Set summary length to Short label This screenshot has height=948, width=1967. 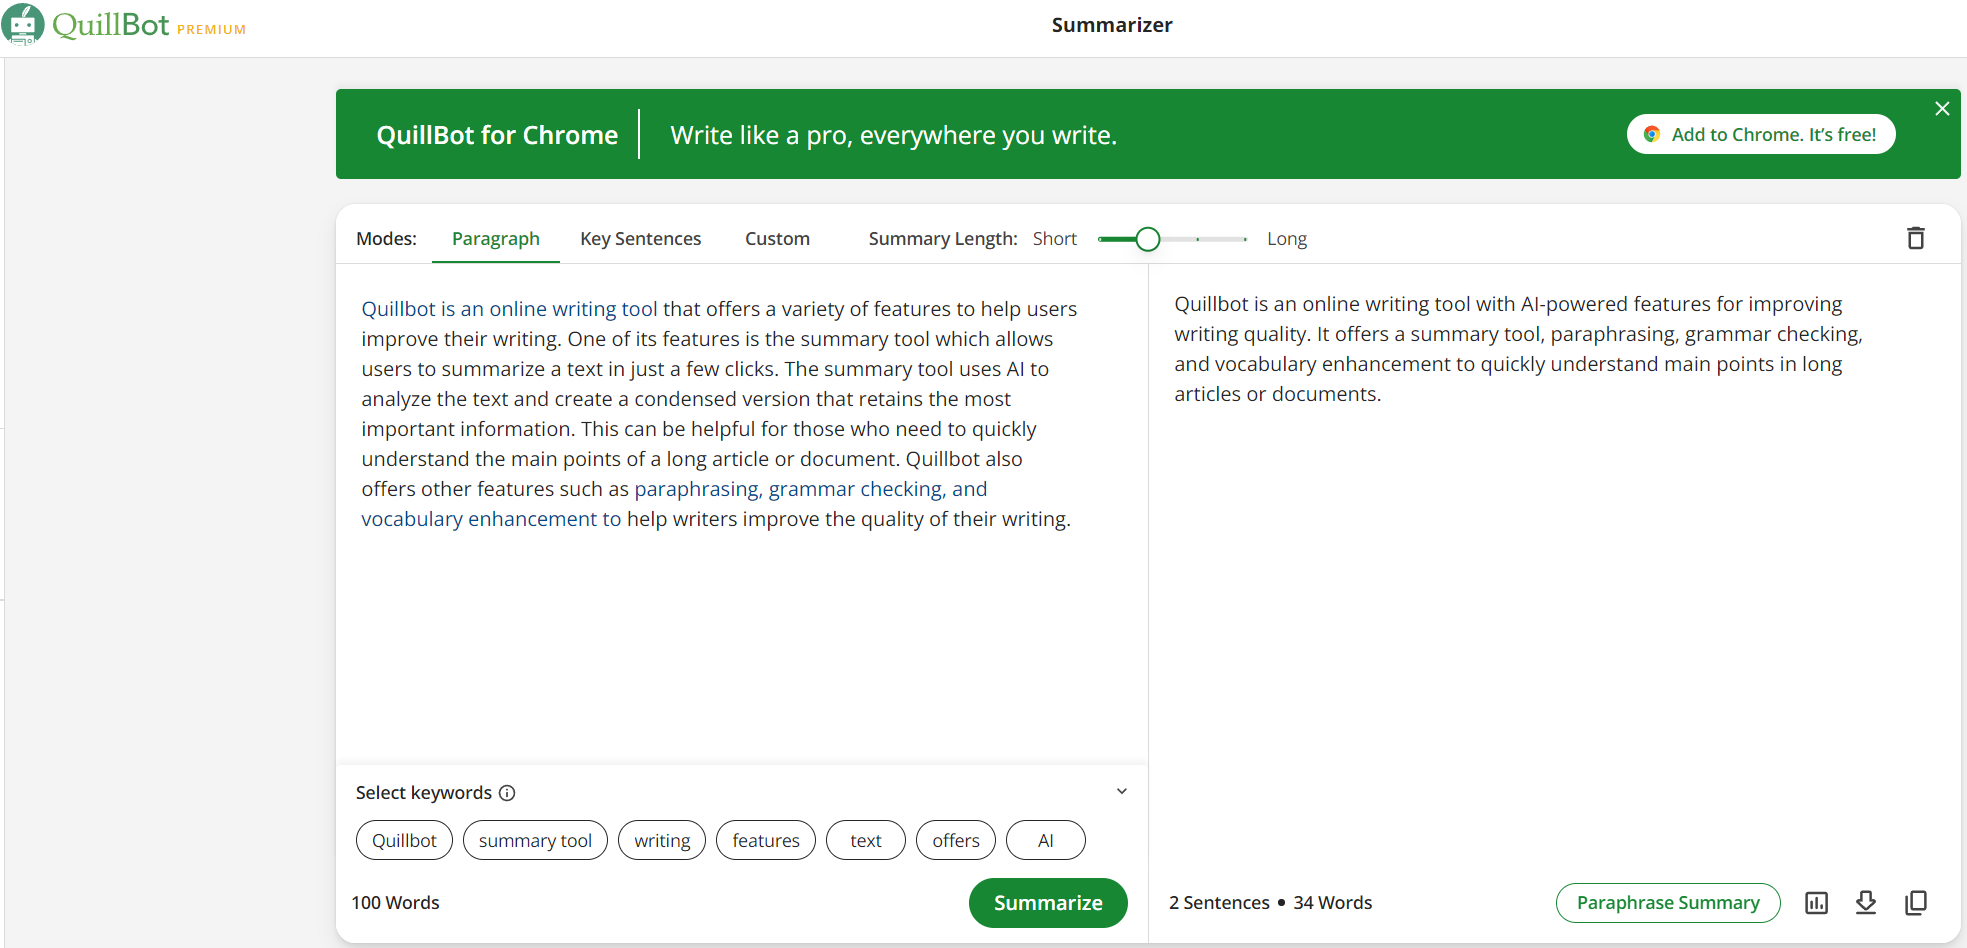(x=1055, y=239)
